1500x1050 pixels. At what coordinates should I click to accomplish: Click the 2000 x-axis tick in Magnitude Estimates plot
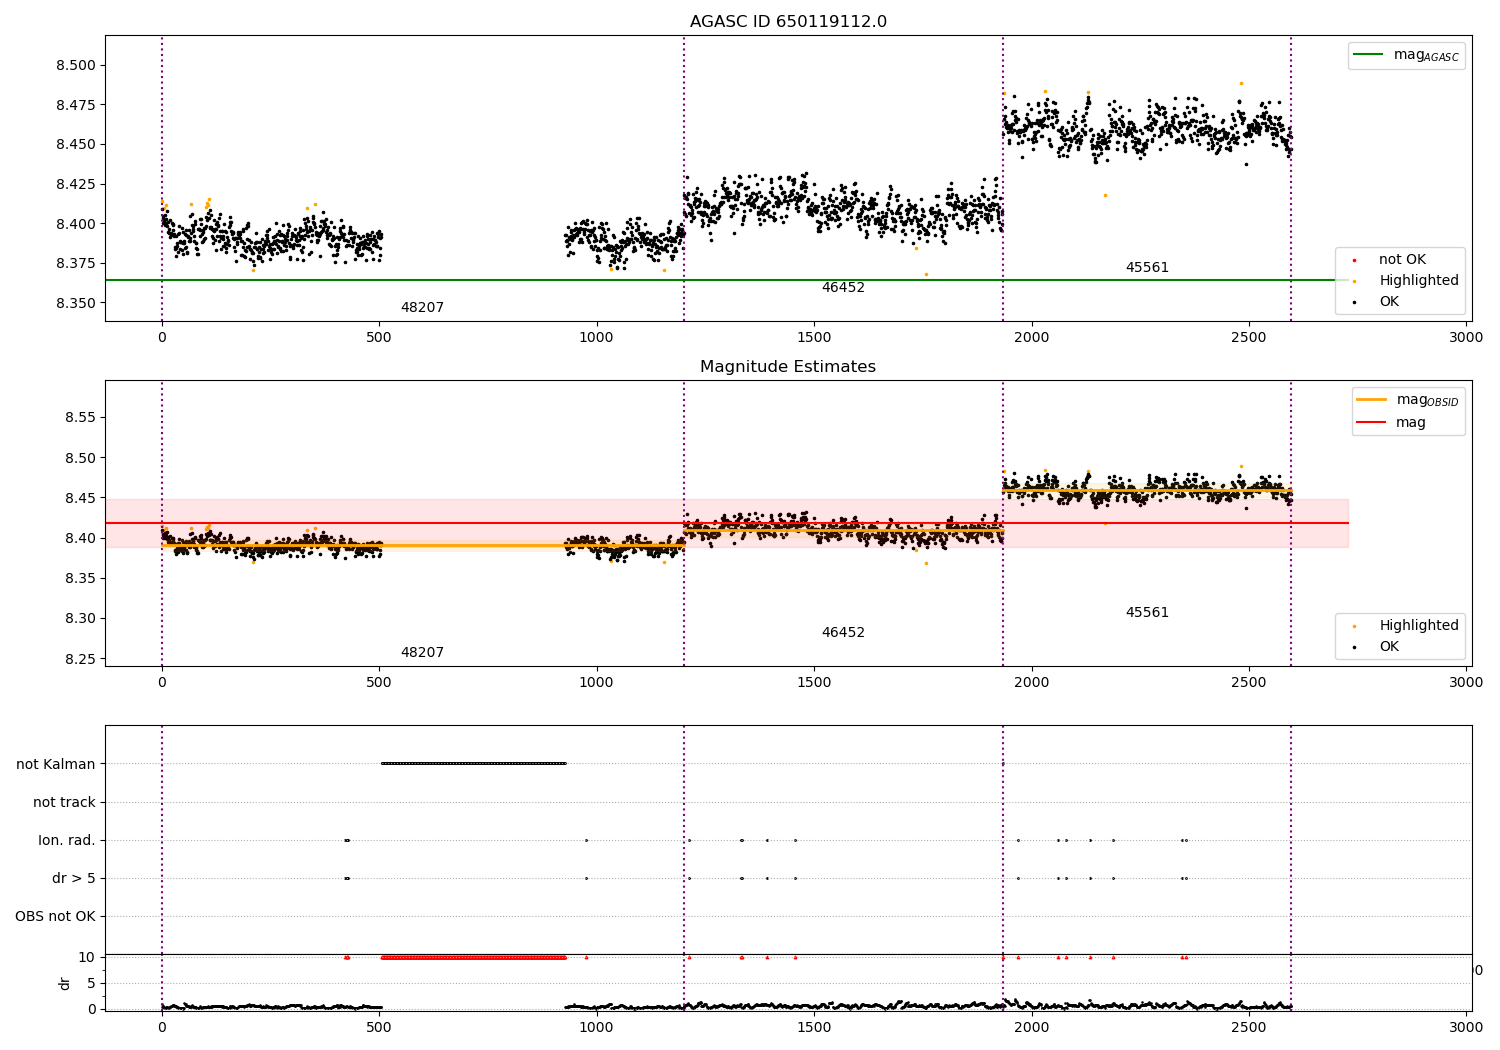(1032, 683)
